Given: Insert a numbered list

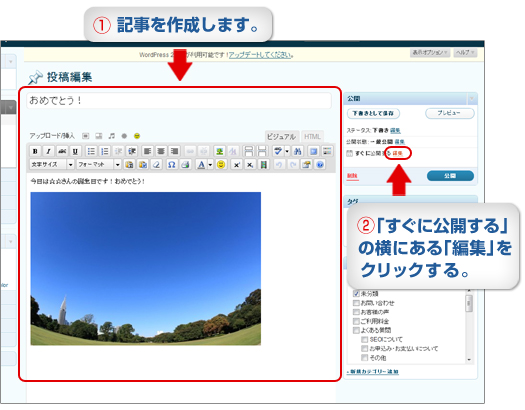Looking at the screenshot, I should tap(104, 151).
